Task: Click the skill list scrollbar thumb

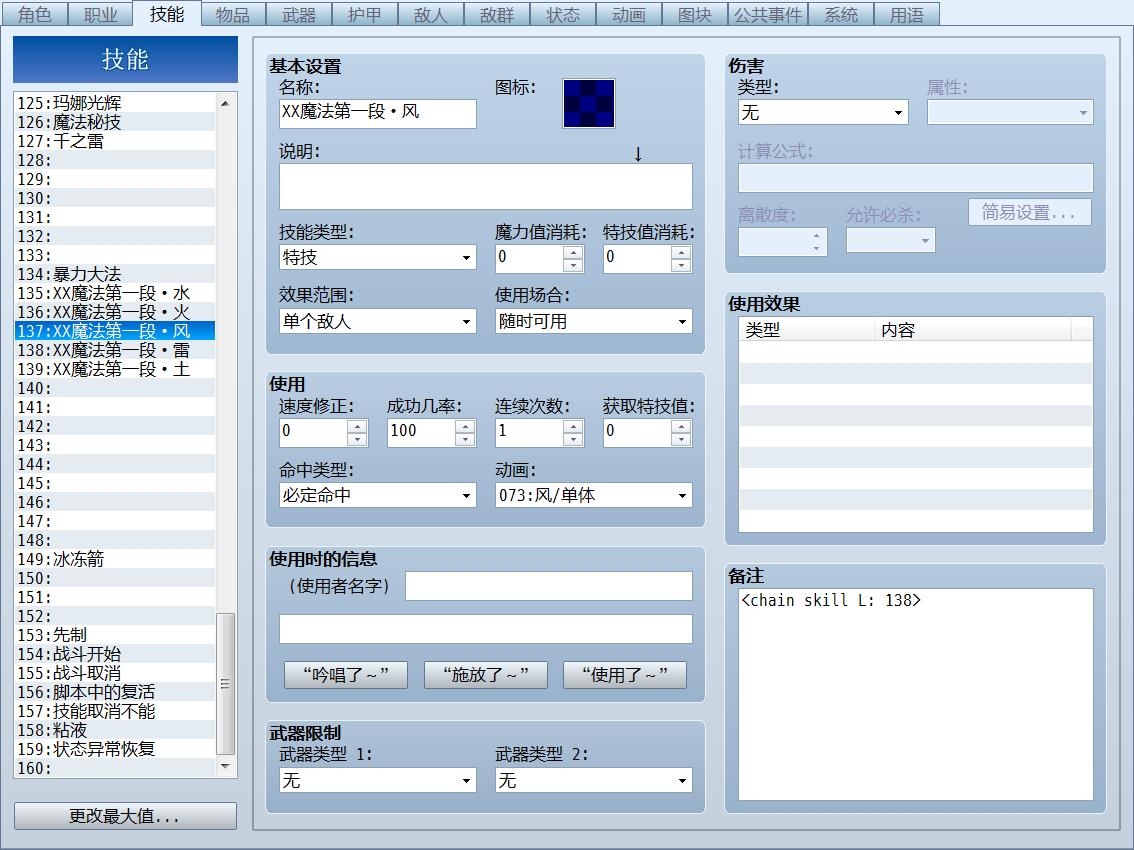Action: coord(225,684)
